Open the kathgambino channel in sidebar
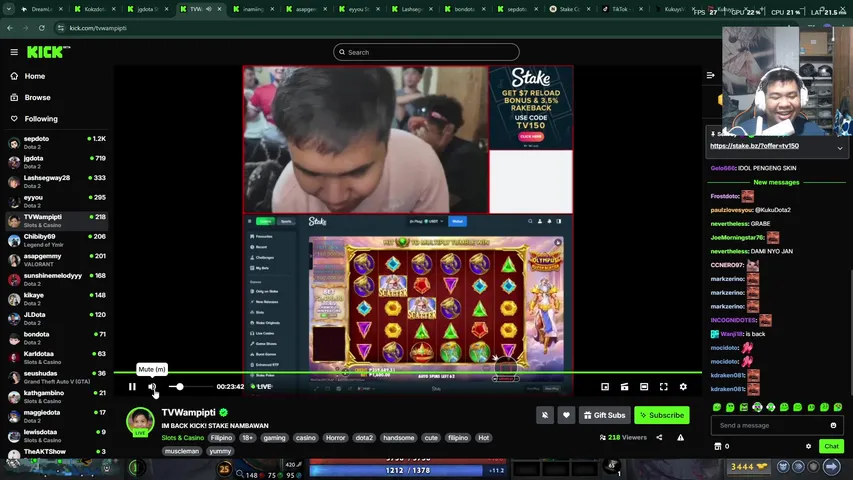The image size is (853, 480). (56, 397)
